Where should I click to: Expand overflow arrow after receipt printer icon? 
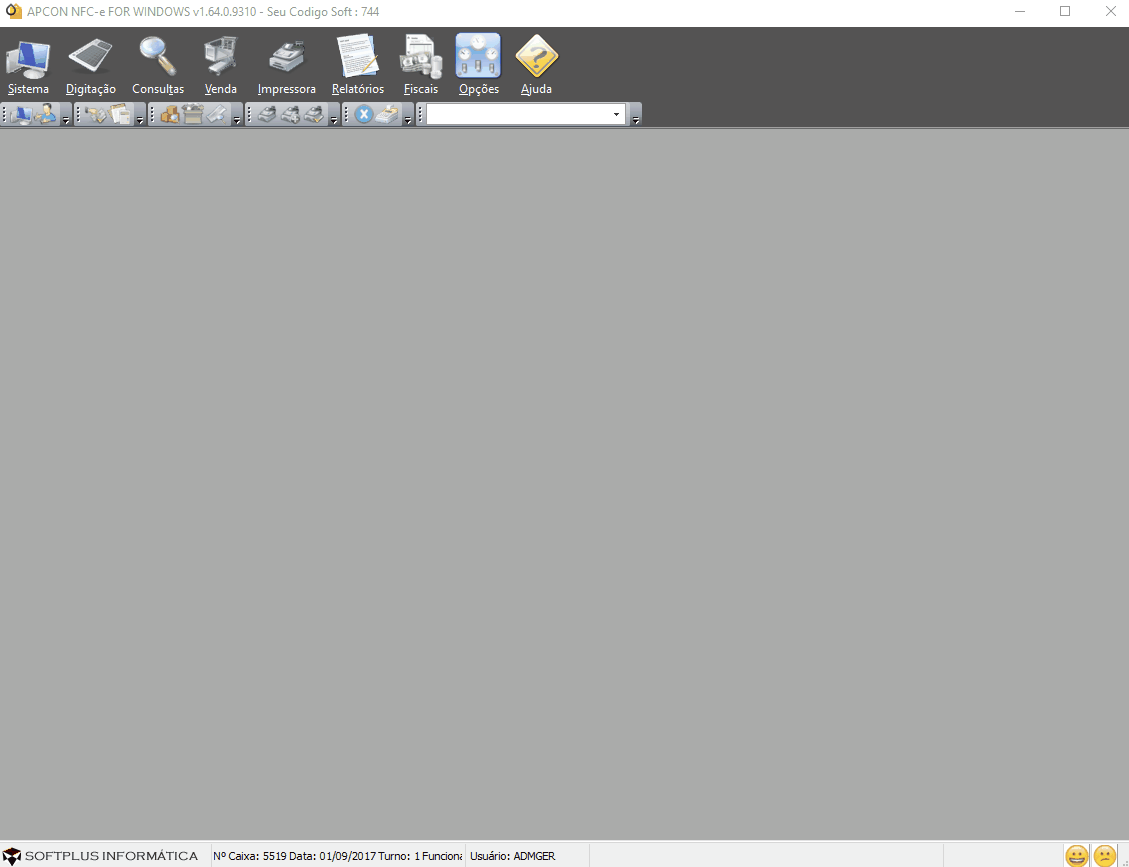[x=408, y=115]
